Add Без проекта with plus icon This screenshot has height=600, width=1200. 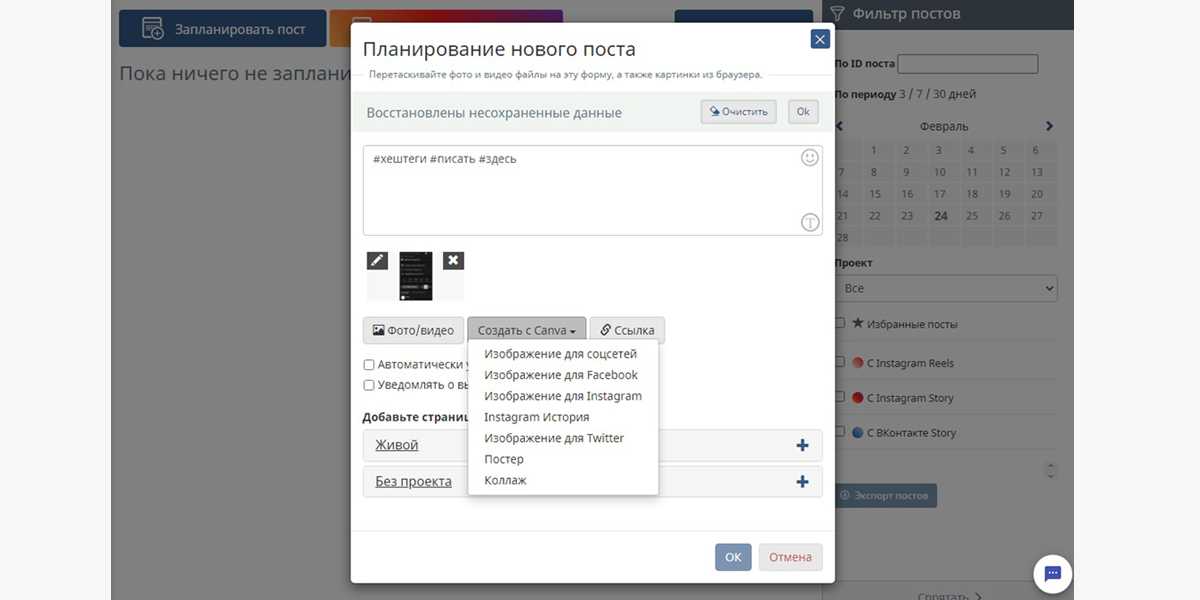[x=802, y=481]
